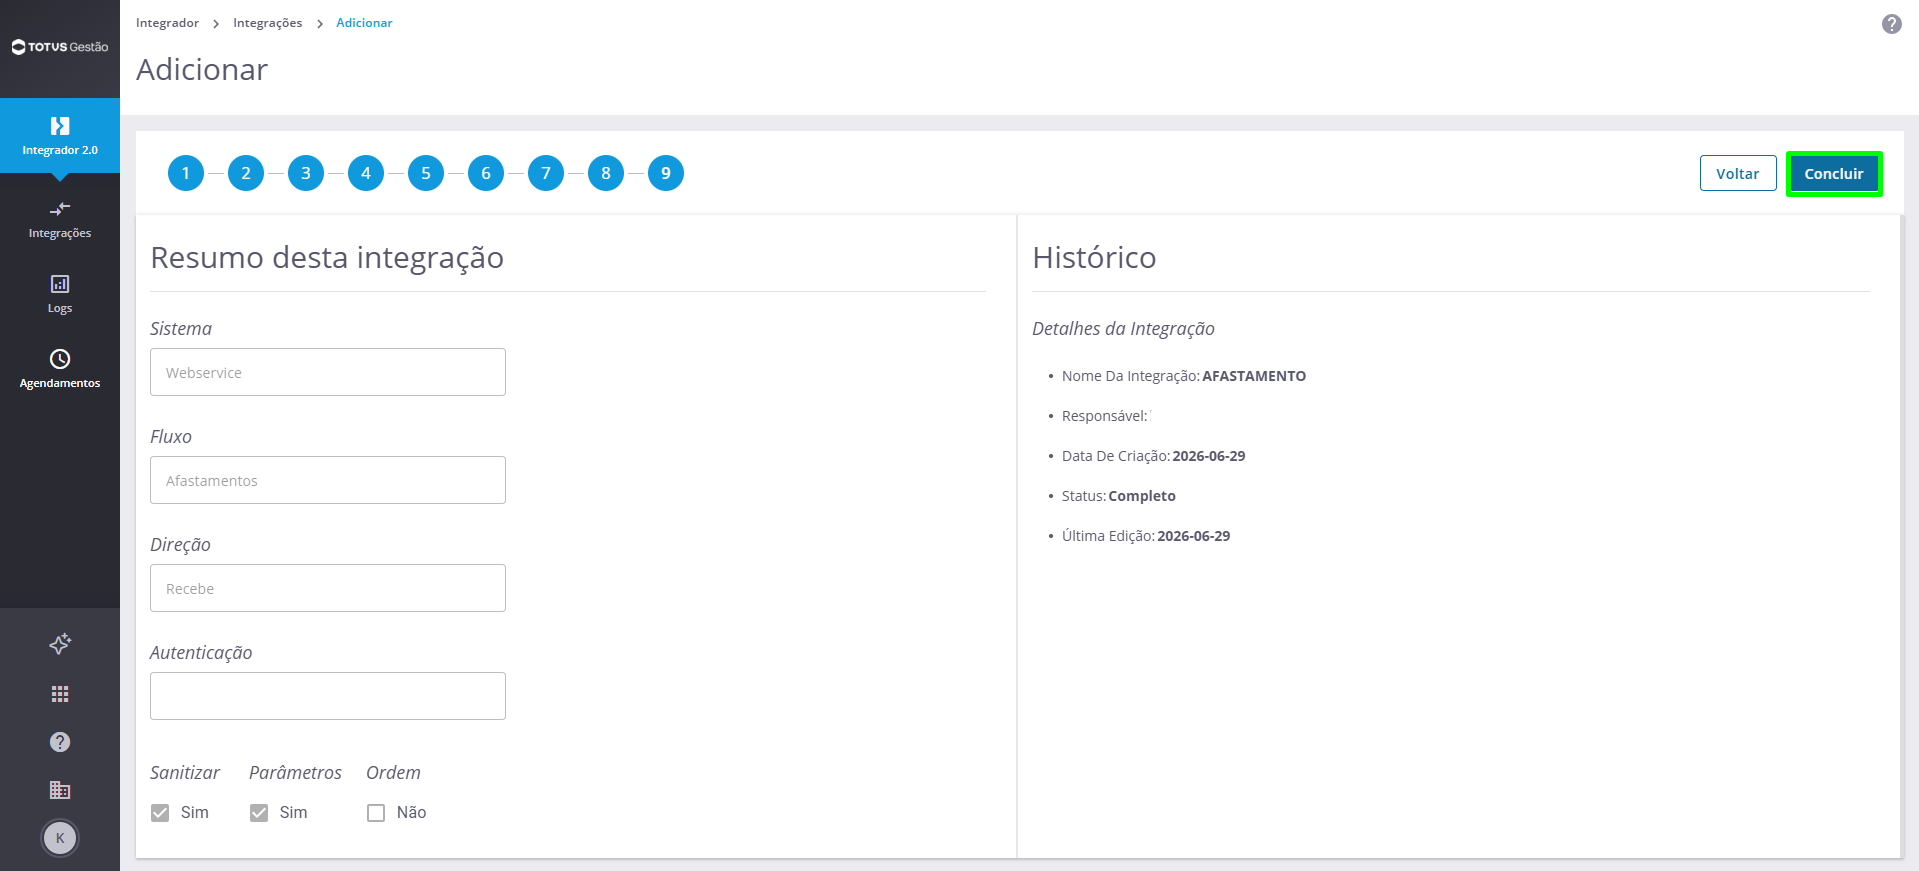Viewport: 1919px width, 871px height.
Task: Click the sparkle AI assistant icon
Action: (60, 644)
